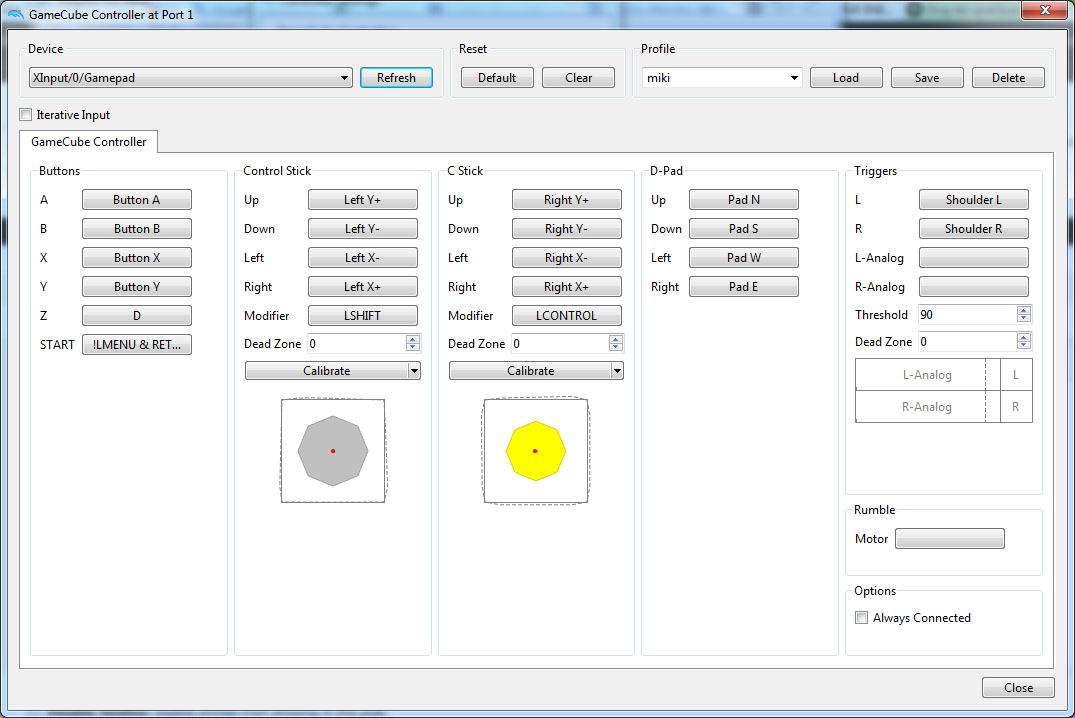The height and width of the screenshot is (718, 1075).
Task: Remap the B button mapping 'Button B'
Action: coord(136,228)
